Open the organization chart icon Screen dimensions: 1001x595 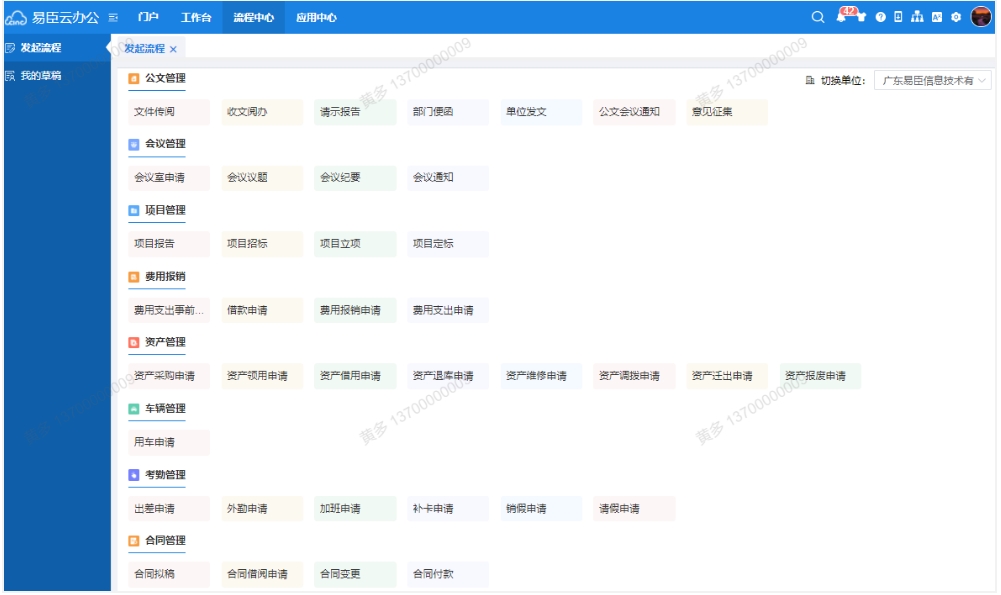(x=917, y=17)
